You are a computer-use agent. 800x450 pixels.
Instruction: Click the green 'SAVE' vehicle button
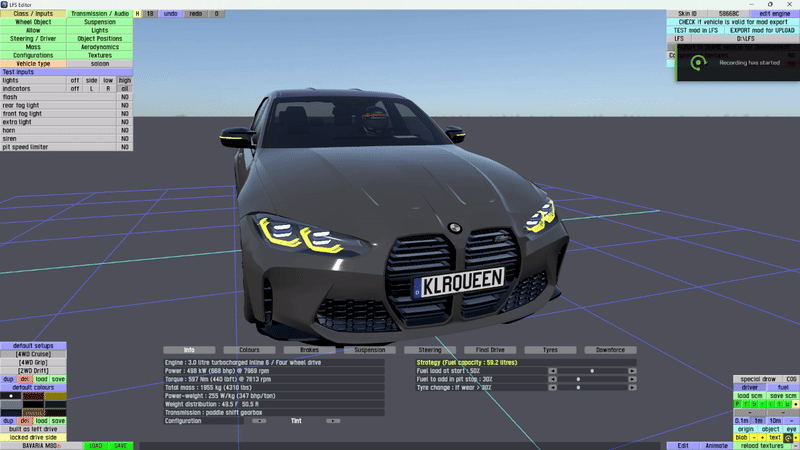(121, 446)
